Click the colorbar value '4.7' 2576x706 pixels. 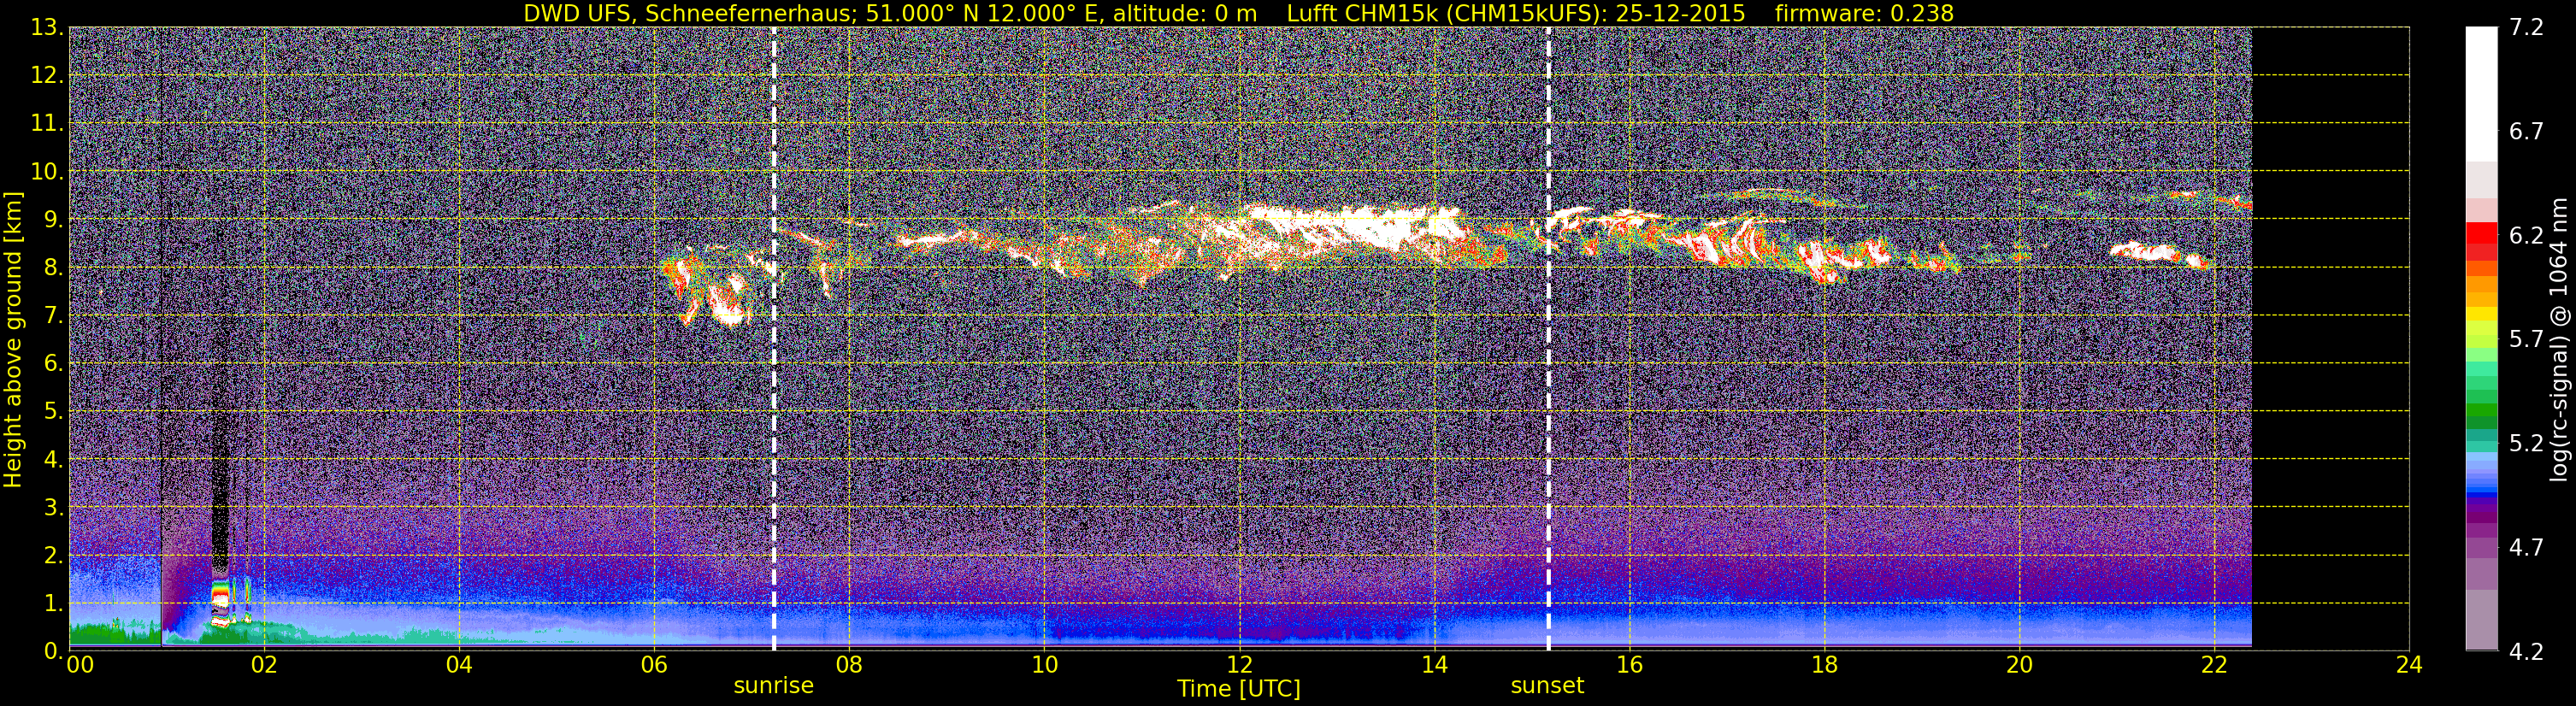[x=2526, y=547]
